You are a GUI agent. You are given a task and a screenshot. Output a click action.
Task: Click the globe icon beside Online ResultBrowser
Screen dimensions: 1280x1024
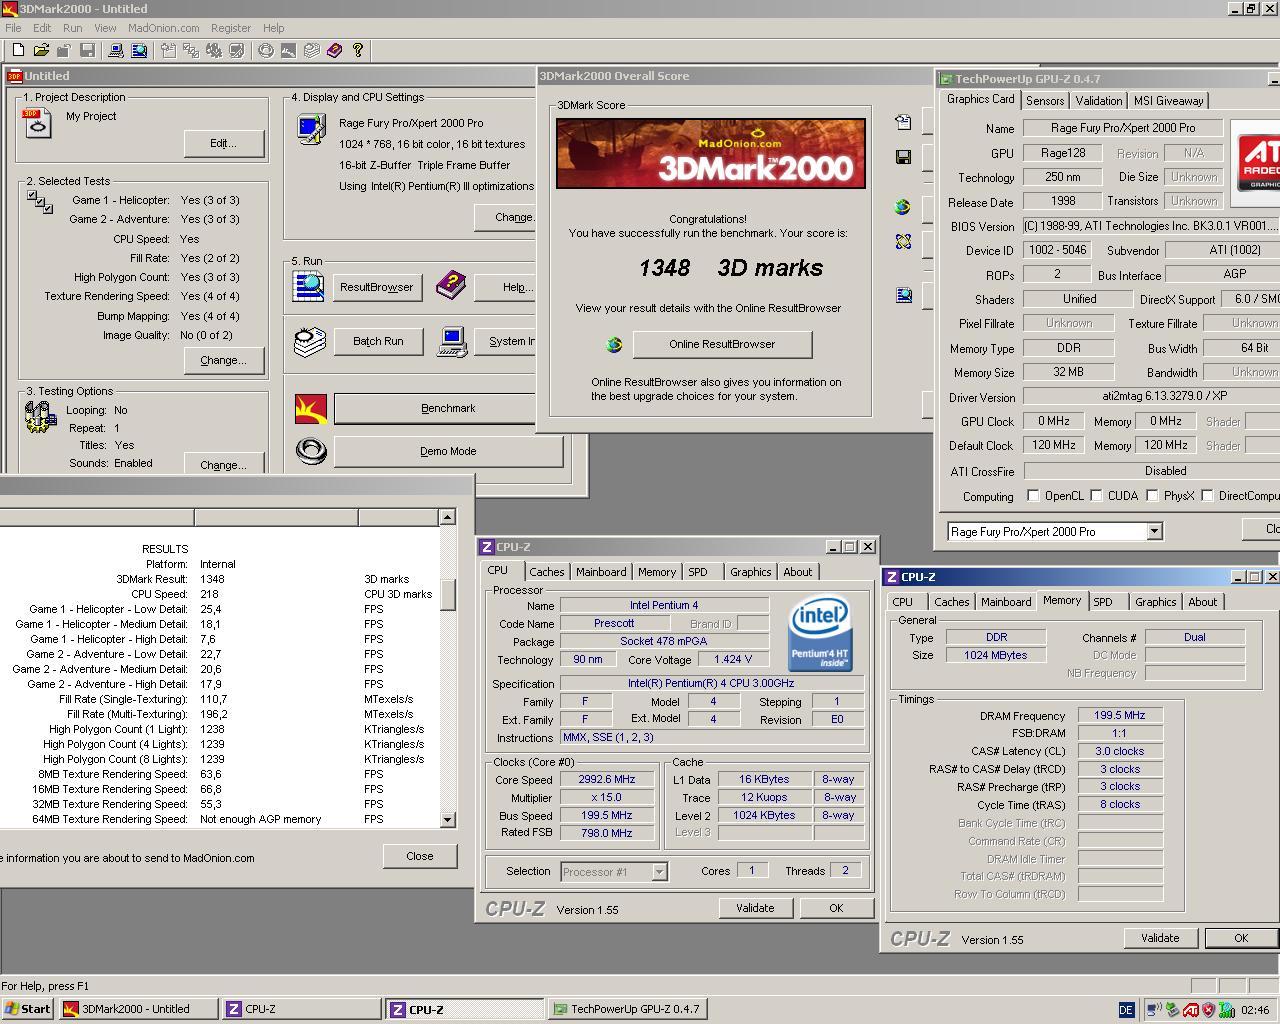(x=614, y=345)
